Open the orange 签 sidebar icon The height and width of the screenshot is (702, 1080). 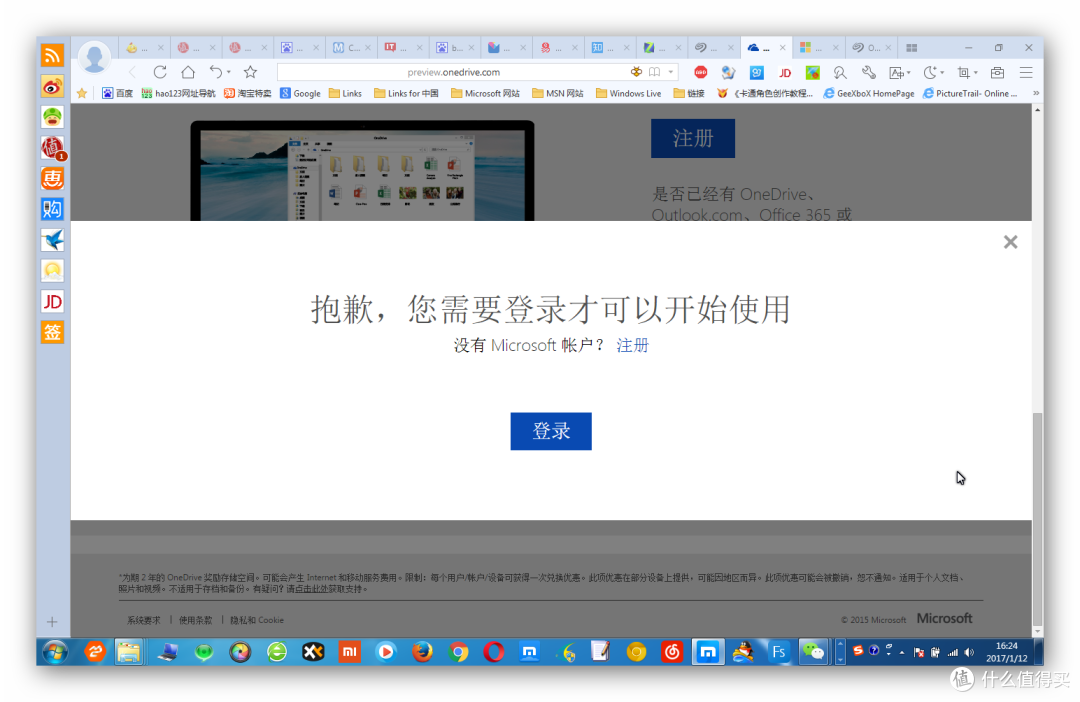pyautogui.click(x=52, y=332)
